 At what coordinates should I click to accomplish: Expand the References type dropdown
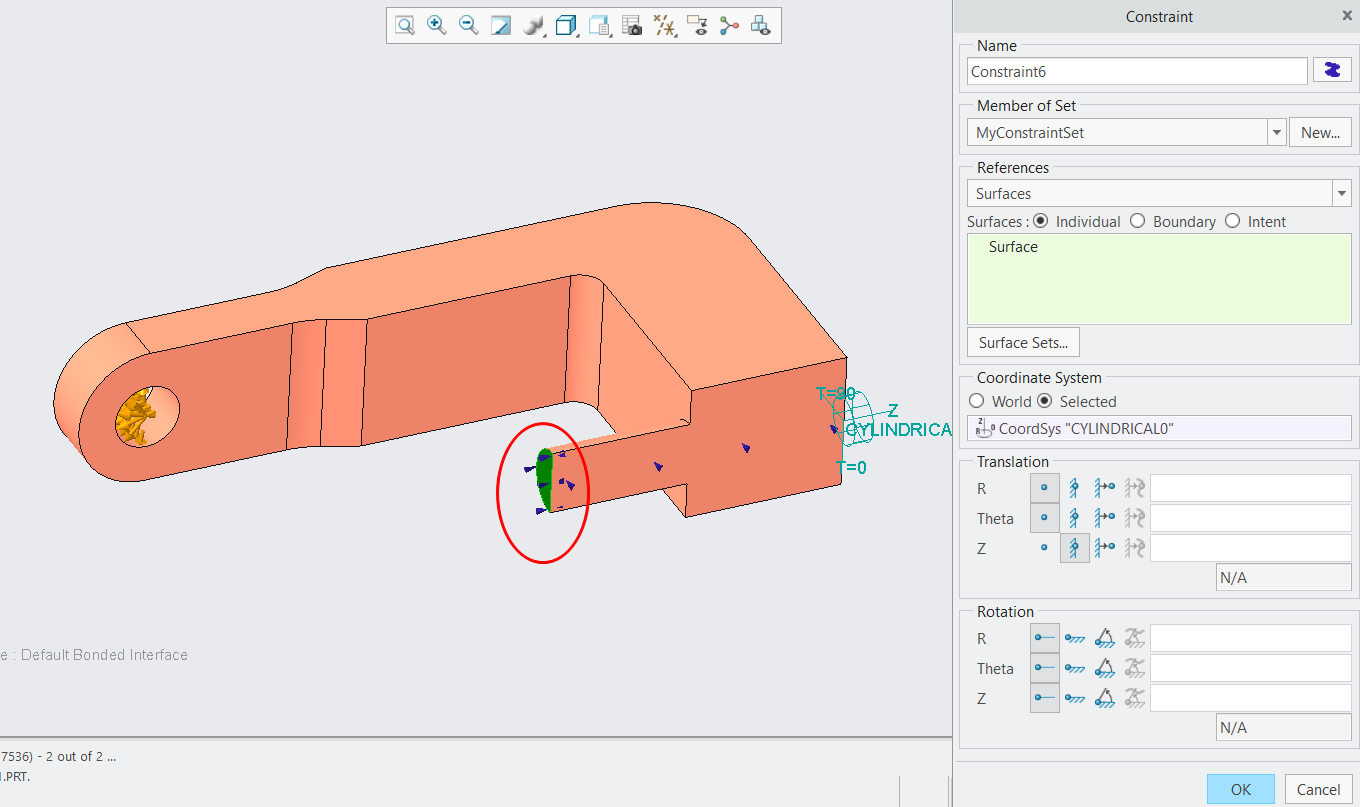(x=1342, y=193)
